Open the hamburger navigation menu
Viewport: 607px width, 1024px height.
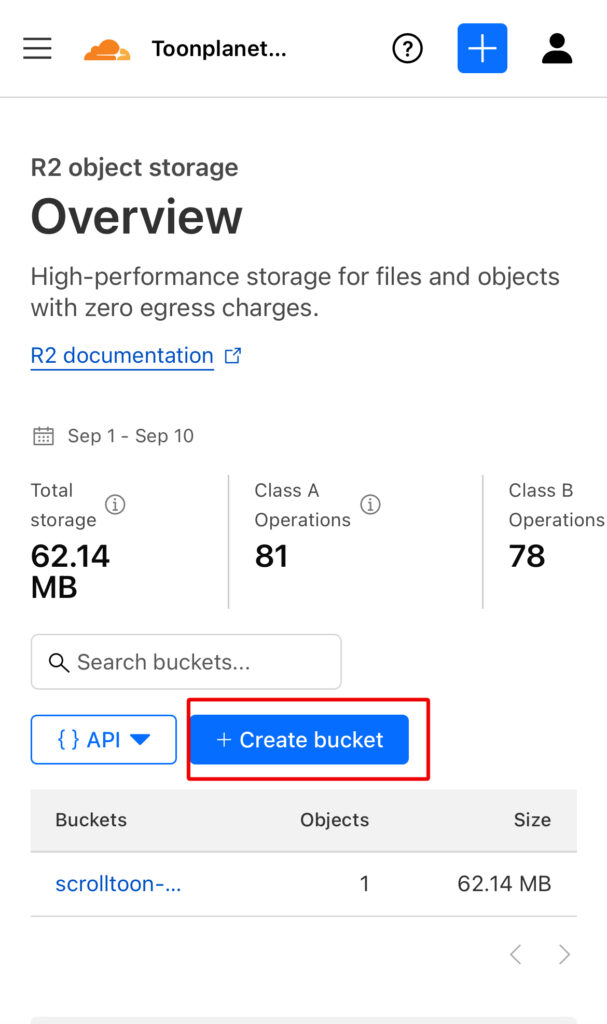37,48
